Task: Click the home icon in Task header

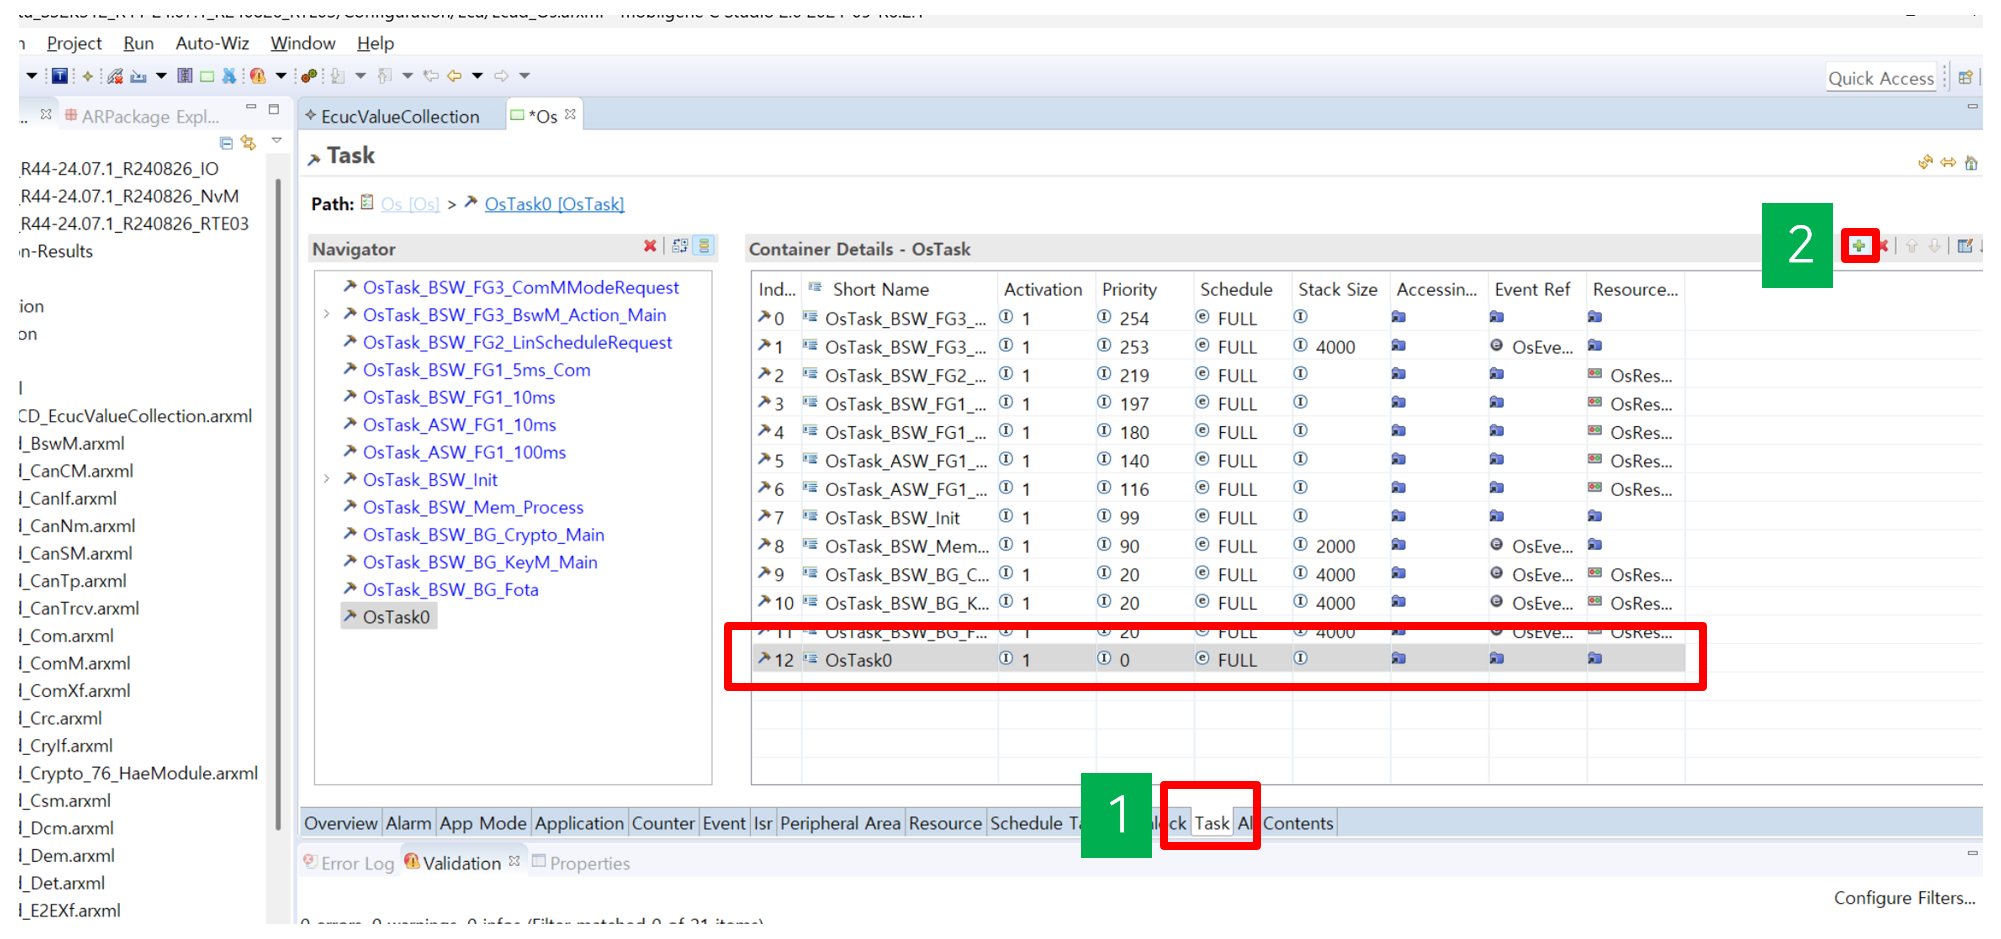Action: (1971, 162)
